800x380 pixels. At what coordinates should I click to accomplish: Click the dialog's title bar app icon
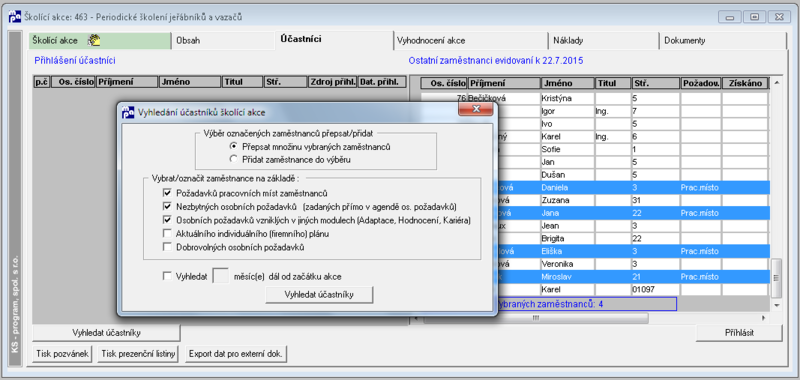128,112
